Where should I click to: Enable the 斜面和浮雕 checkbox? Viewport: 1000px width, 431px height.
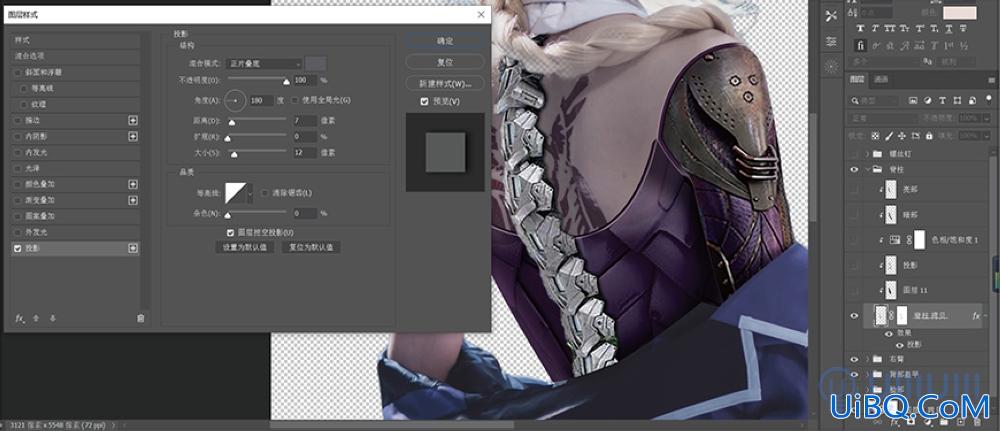18,73
